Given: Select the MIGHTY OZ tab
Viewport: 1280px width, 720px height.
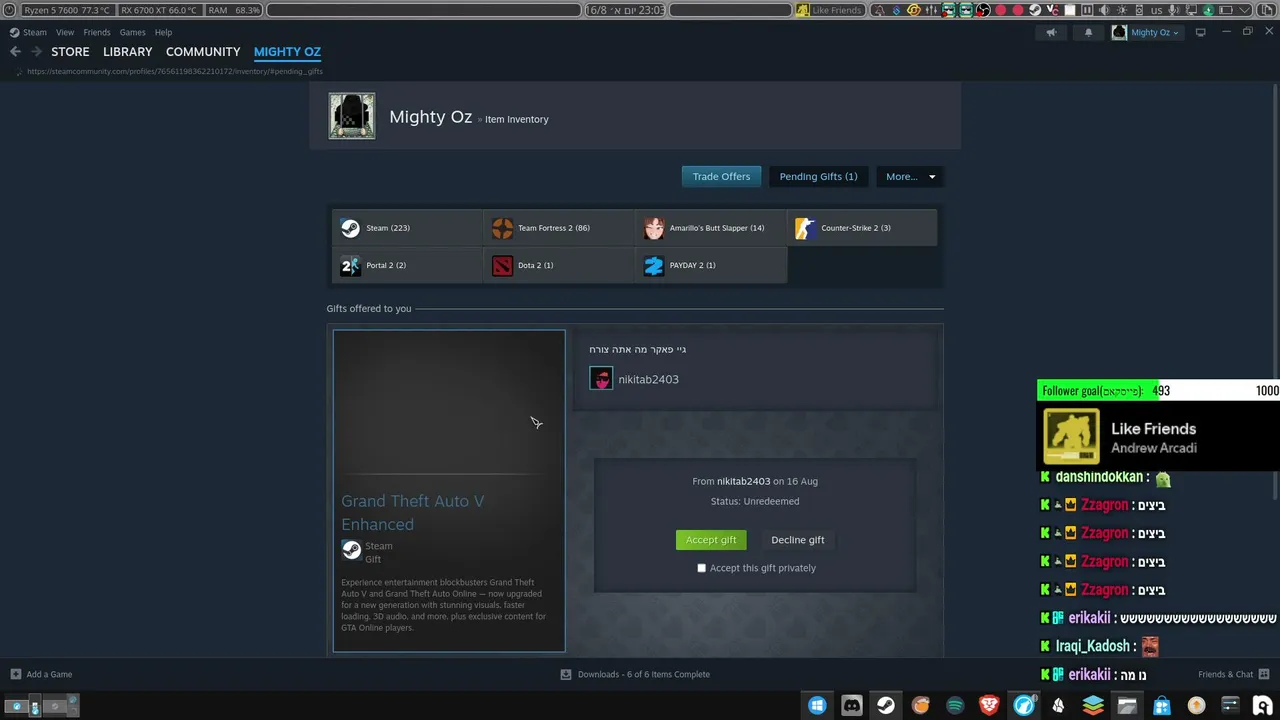Looking at the screenshot, I should tap(287, 52).
